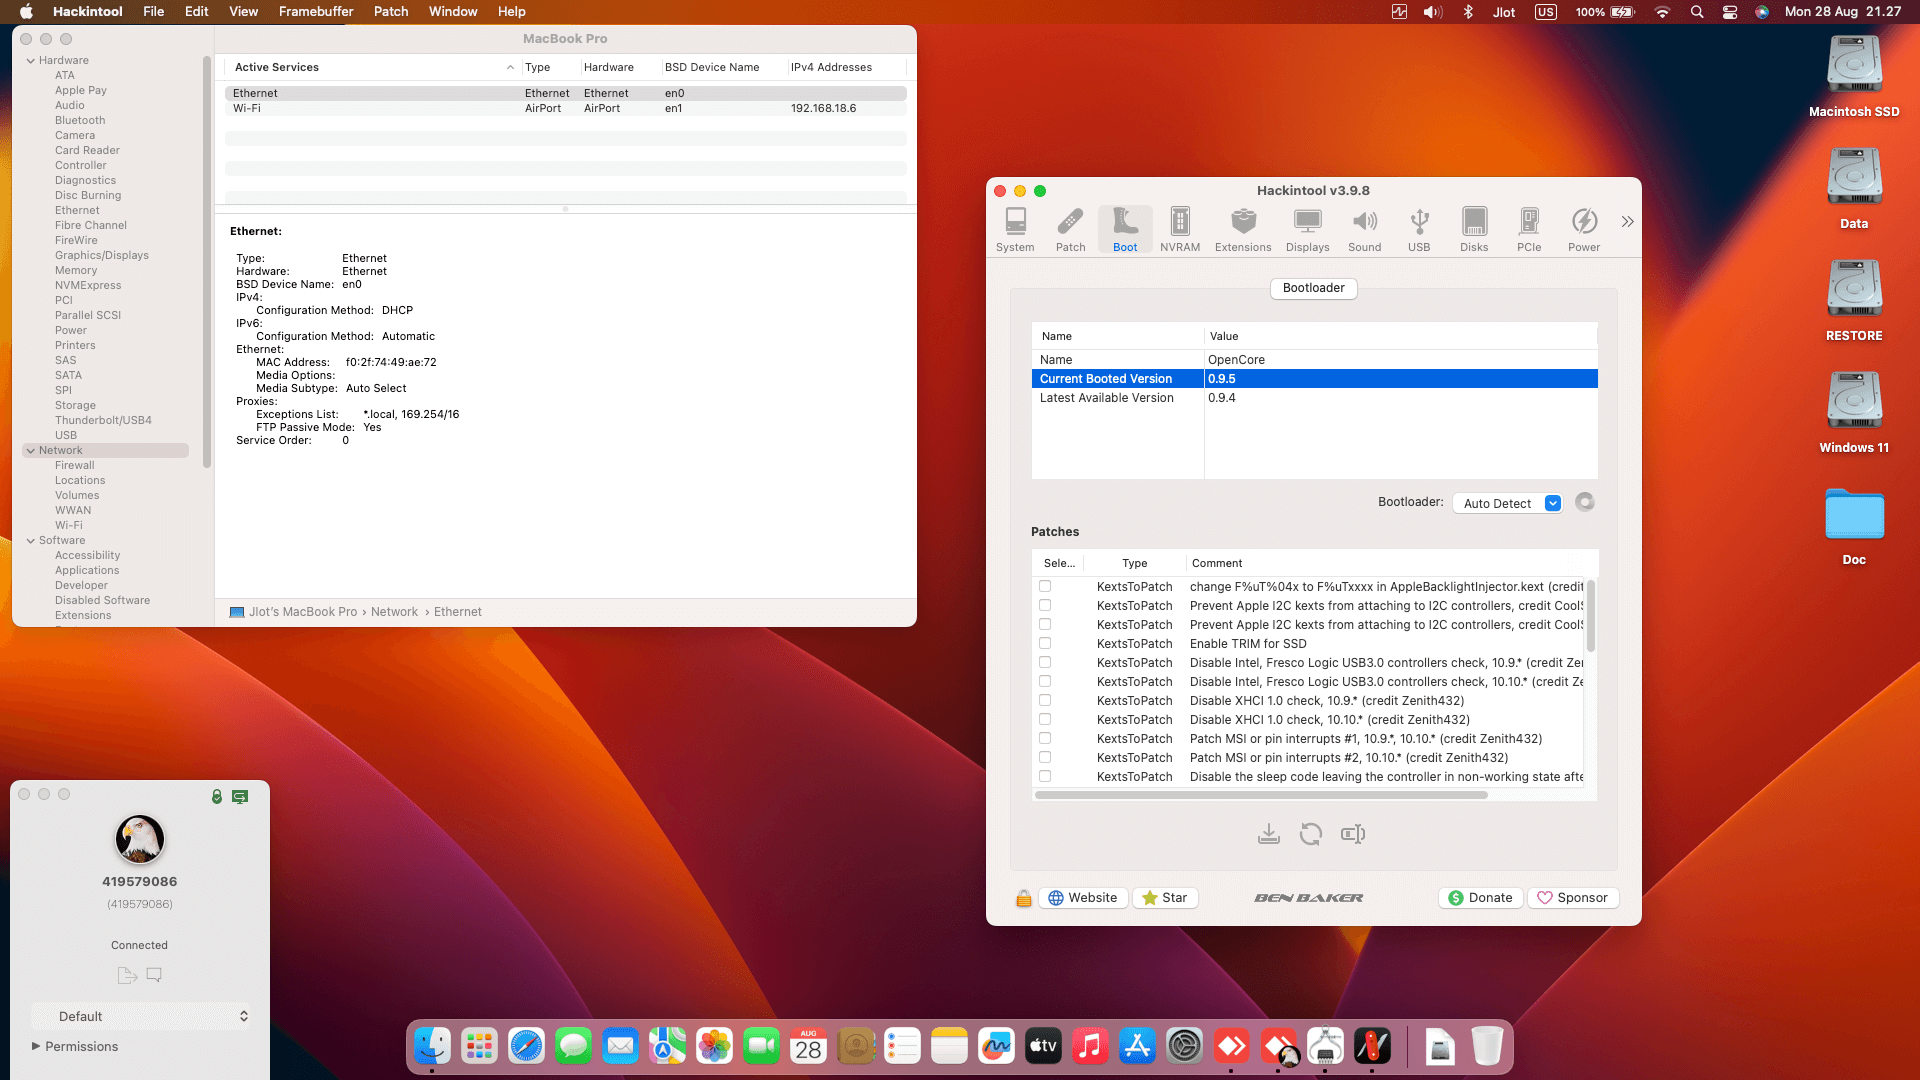This screenshot has height=1080, width=1920.
Task: Open the Patch menu in menu bar
Action: 390,12
